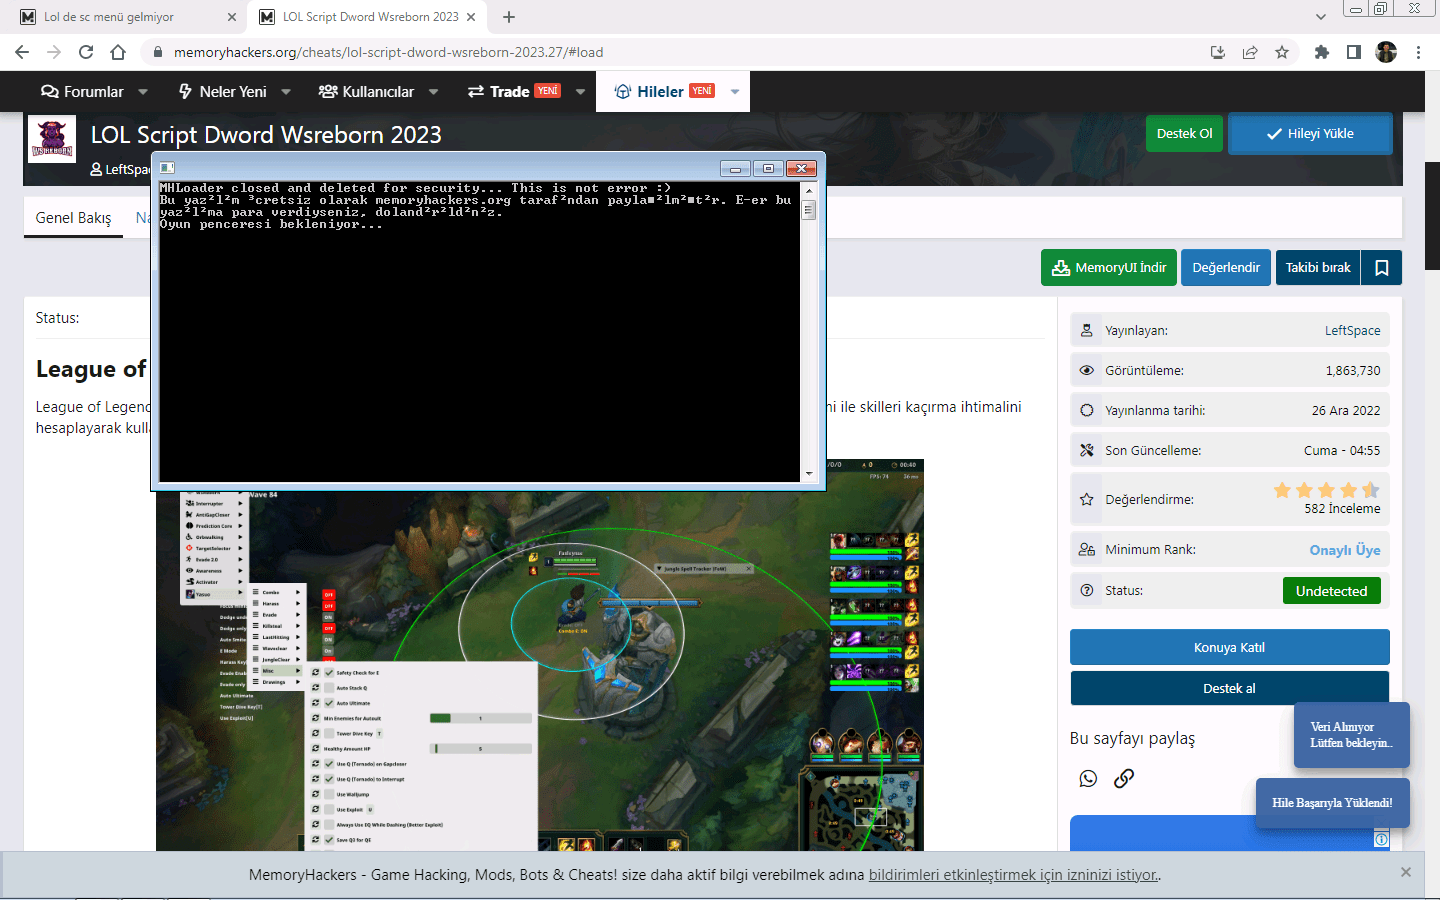Share page via WhatsApp icon
Viewport: 1440px width, 900px height.
point(1088,778)
